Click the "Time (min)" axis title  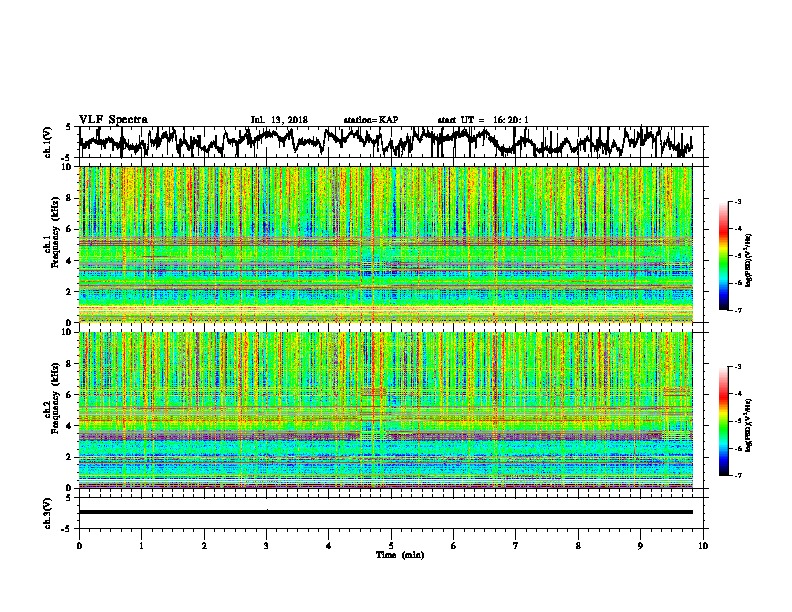coord(400,555)
